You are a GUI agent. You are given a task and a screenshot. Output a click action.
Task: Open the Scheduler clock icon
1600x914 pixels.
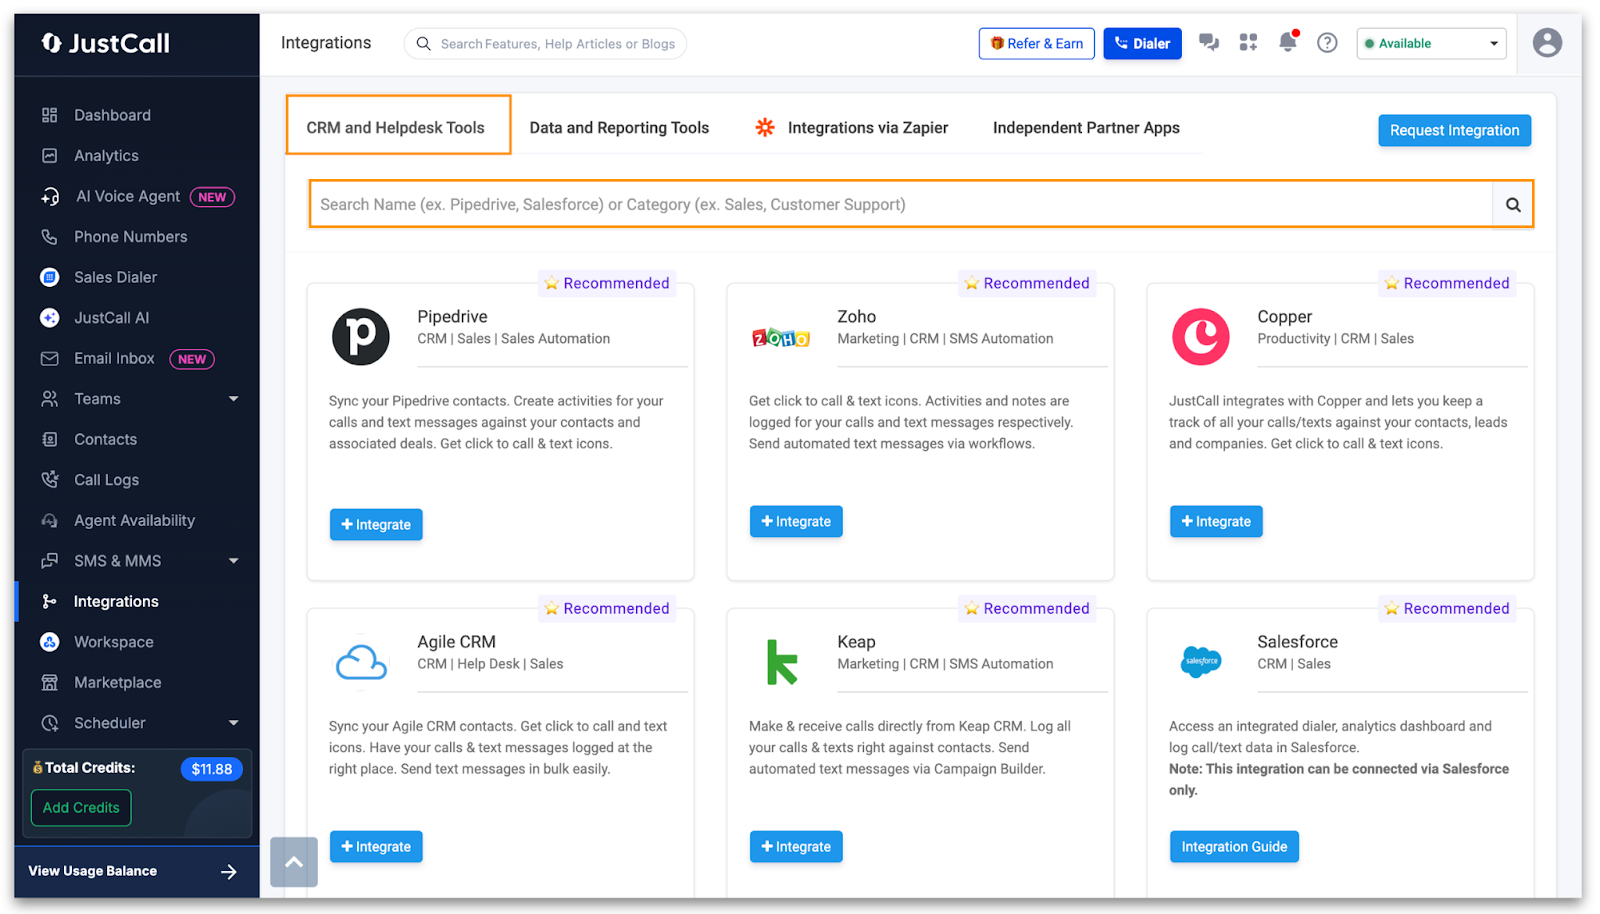(x=49, y=723)
